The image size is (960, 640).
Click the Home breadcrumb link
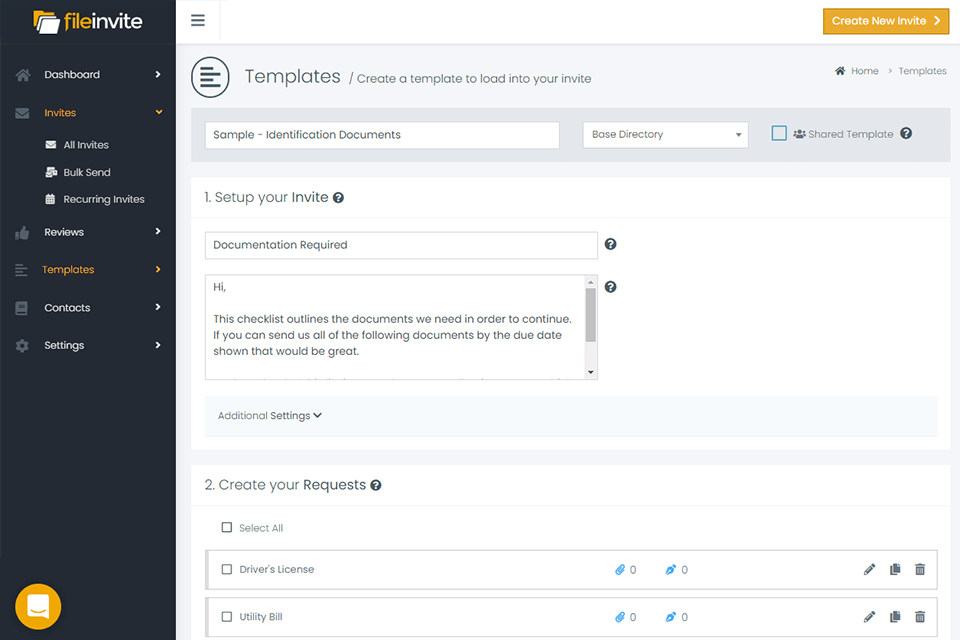coord(864,71)
